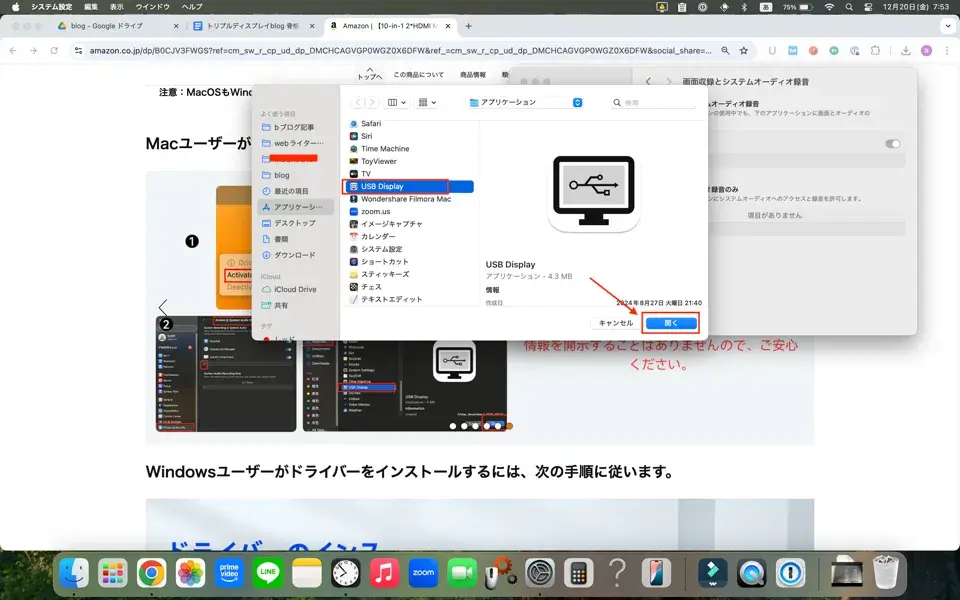Open the grid grouping options dropdown
This screenshot has width=960, height=600.
[x=427, y=102]
